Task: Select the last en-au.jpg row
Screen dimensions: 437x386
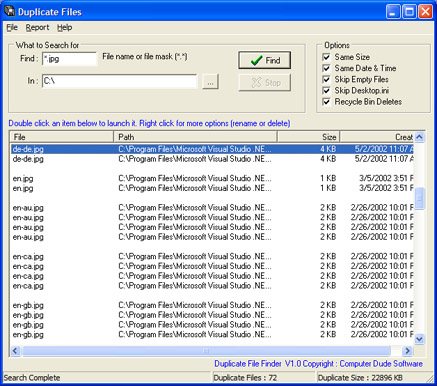Action: (x=212, y=237)
